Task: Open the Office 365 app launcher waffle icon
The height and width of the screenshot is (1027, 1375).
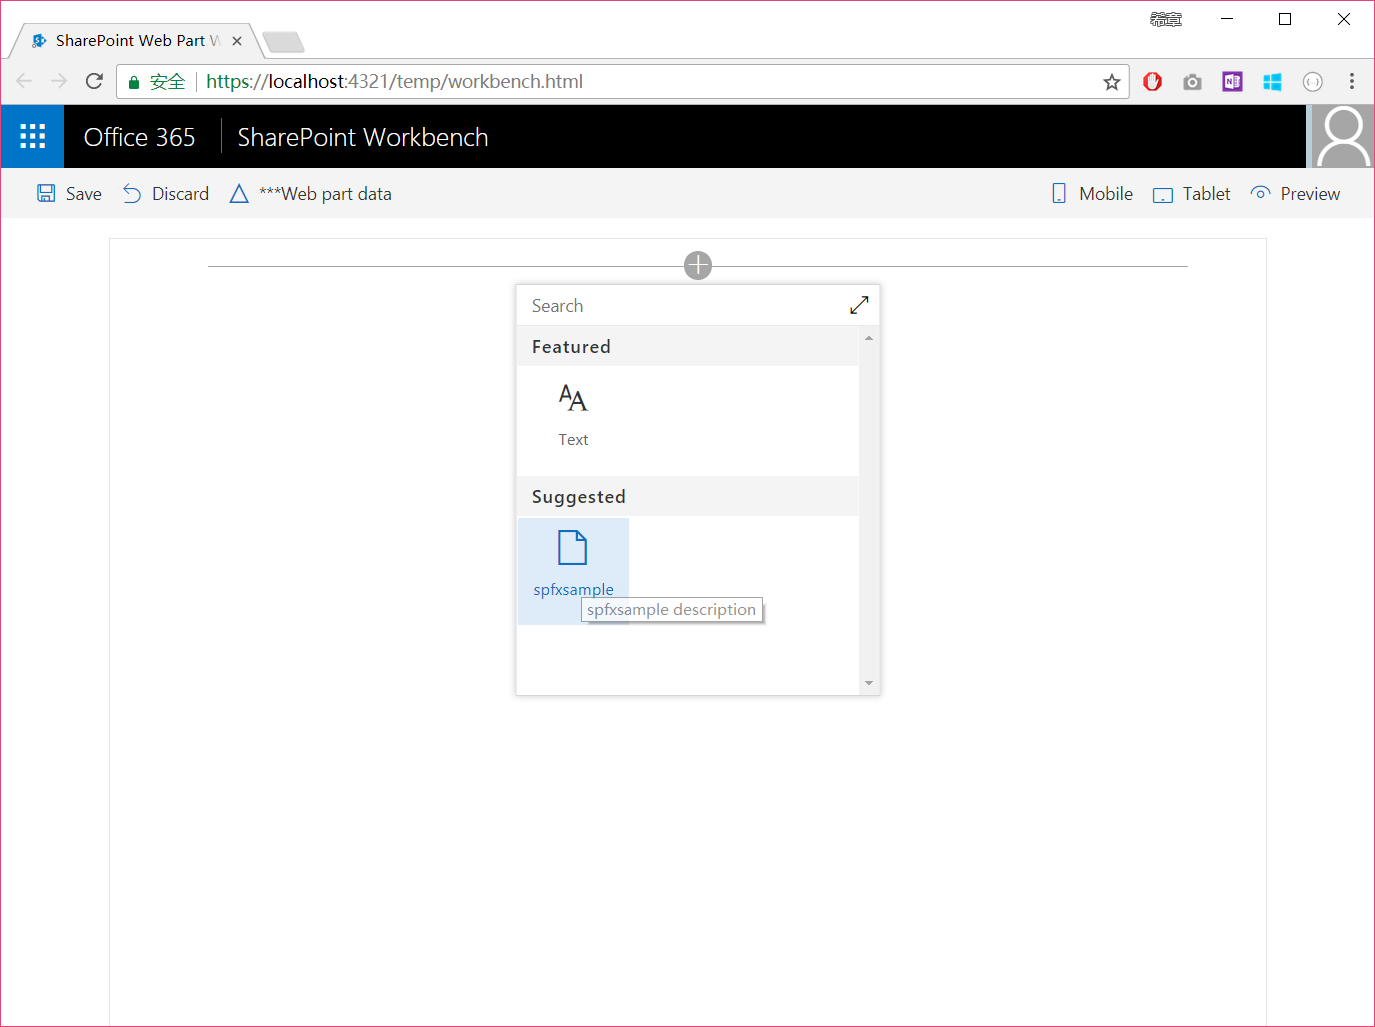Action: 31,136
